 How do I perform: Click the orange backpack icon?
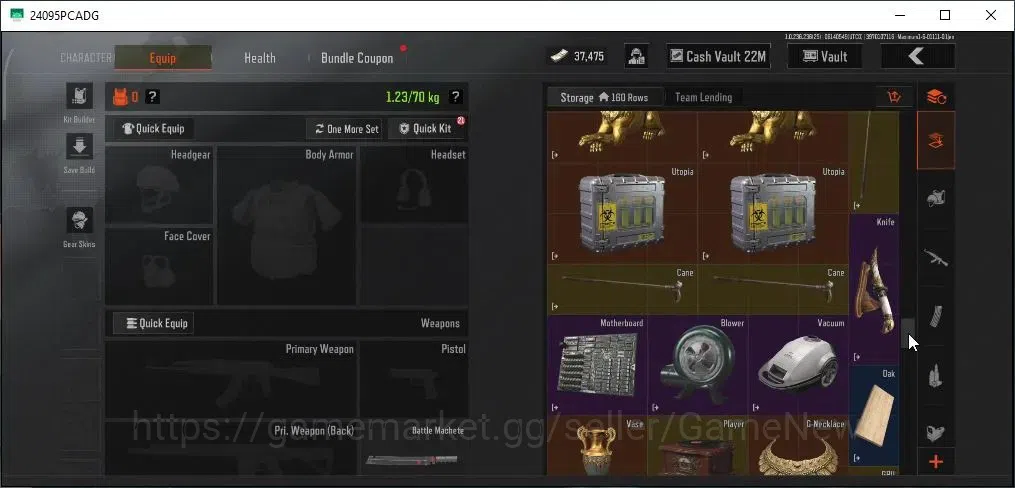pyautogui.click(x=120, y=97)
